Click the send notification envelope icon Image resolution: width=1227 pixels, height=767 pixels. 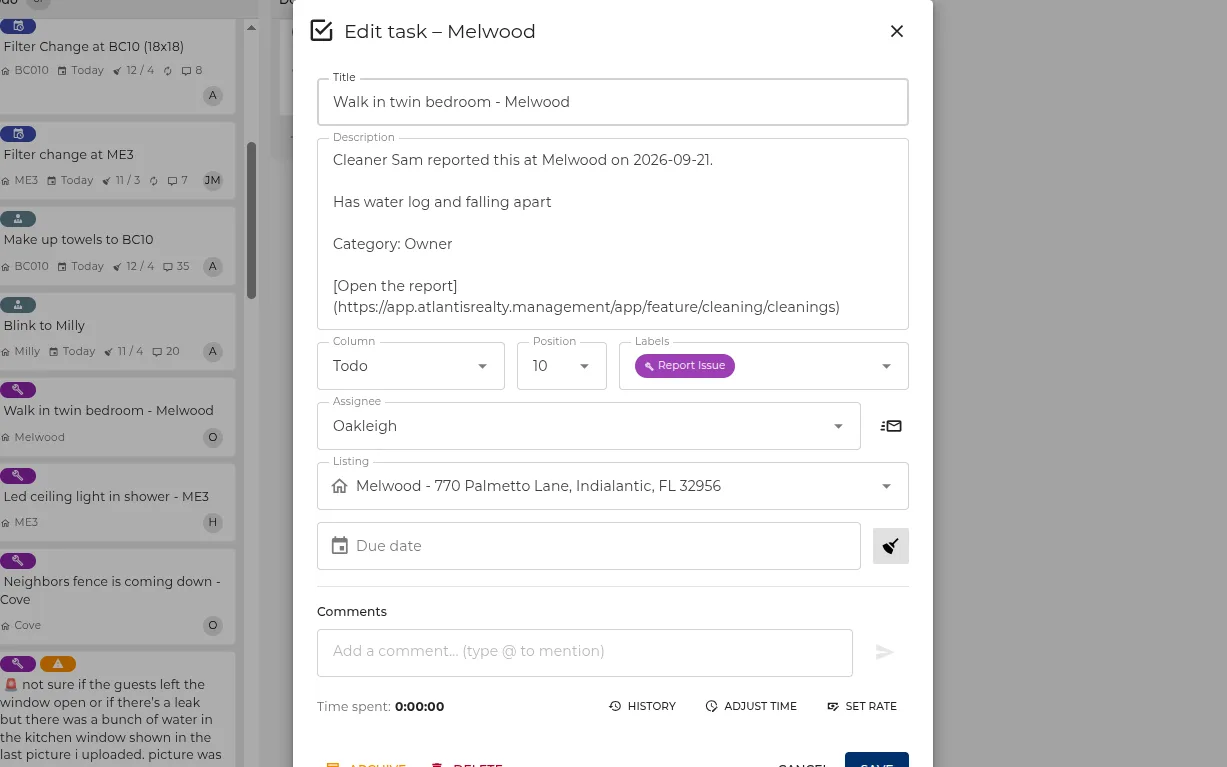click(891, 426)
